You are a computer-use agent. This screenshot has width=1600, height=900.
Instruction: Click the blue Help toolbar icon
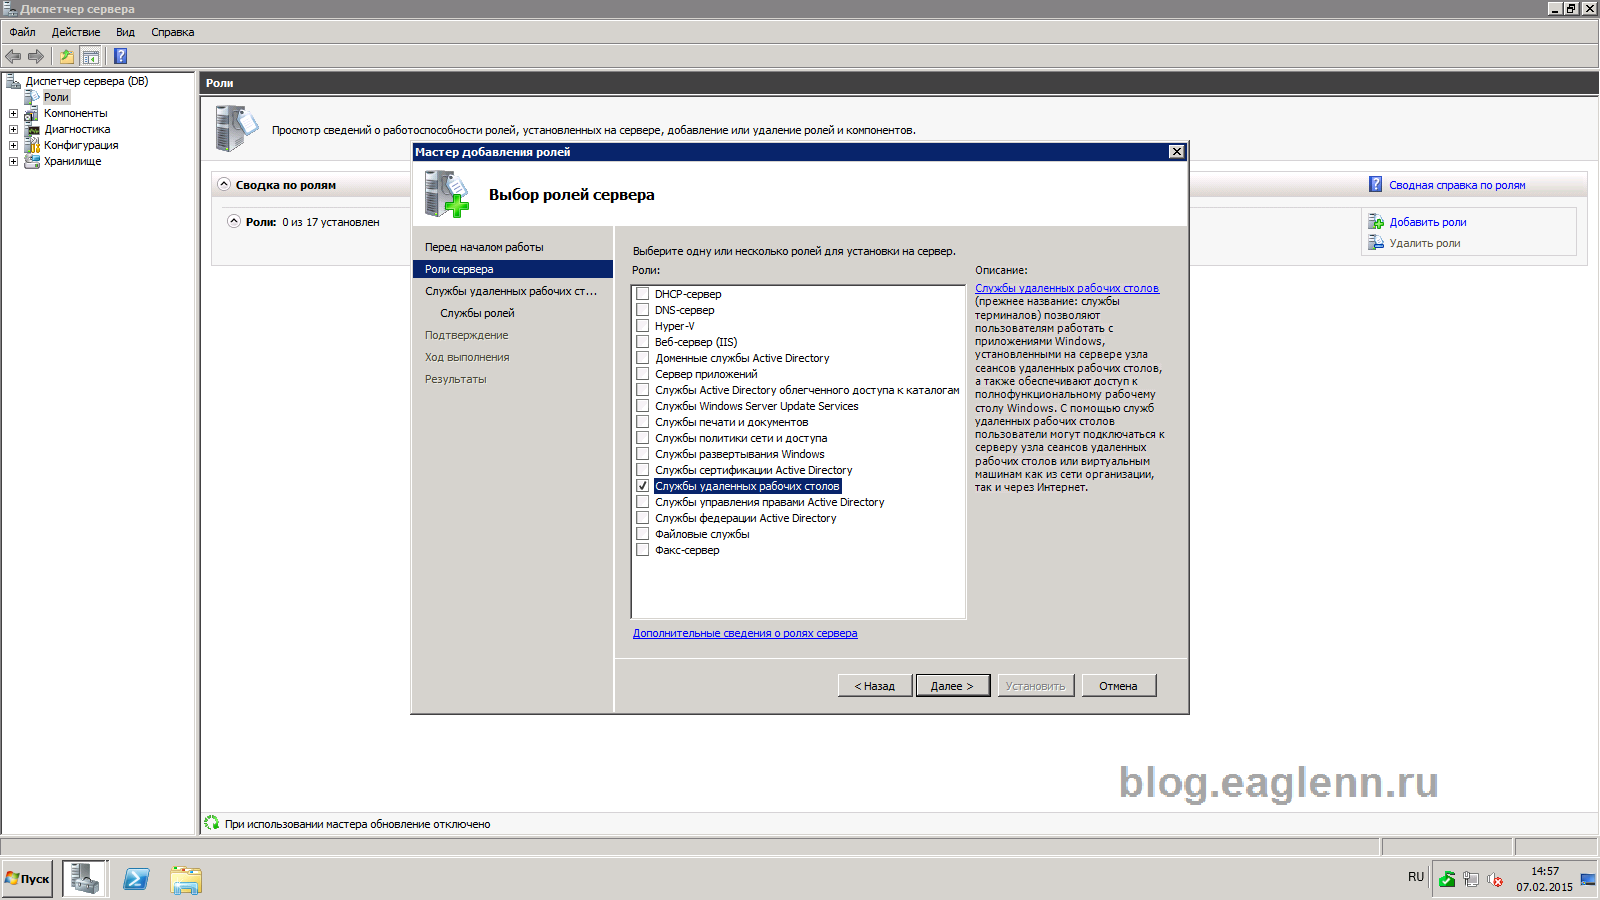pyautogui.click(x=121, y=56)
